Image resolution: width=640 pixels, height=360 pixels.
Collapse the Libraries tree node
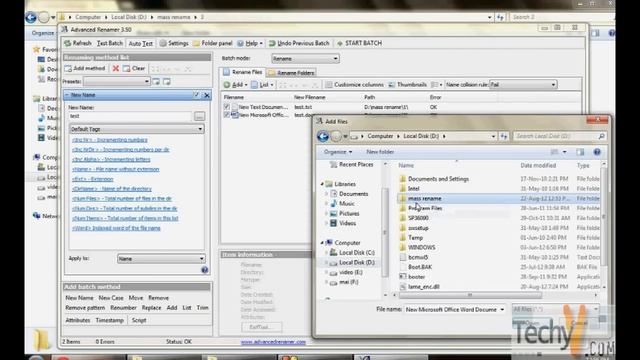pyautogui.click(x=322, y=184)
